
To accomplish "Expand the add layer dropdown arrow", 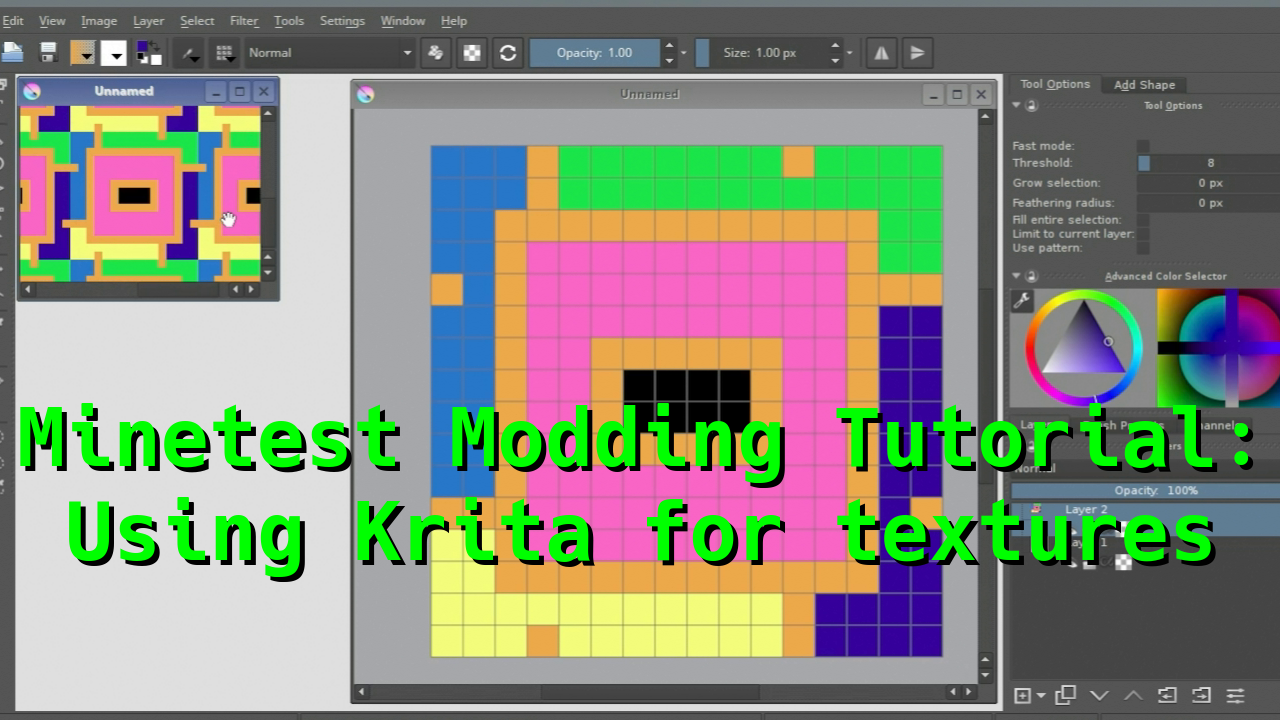I will [1041, 695].
